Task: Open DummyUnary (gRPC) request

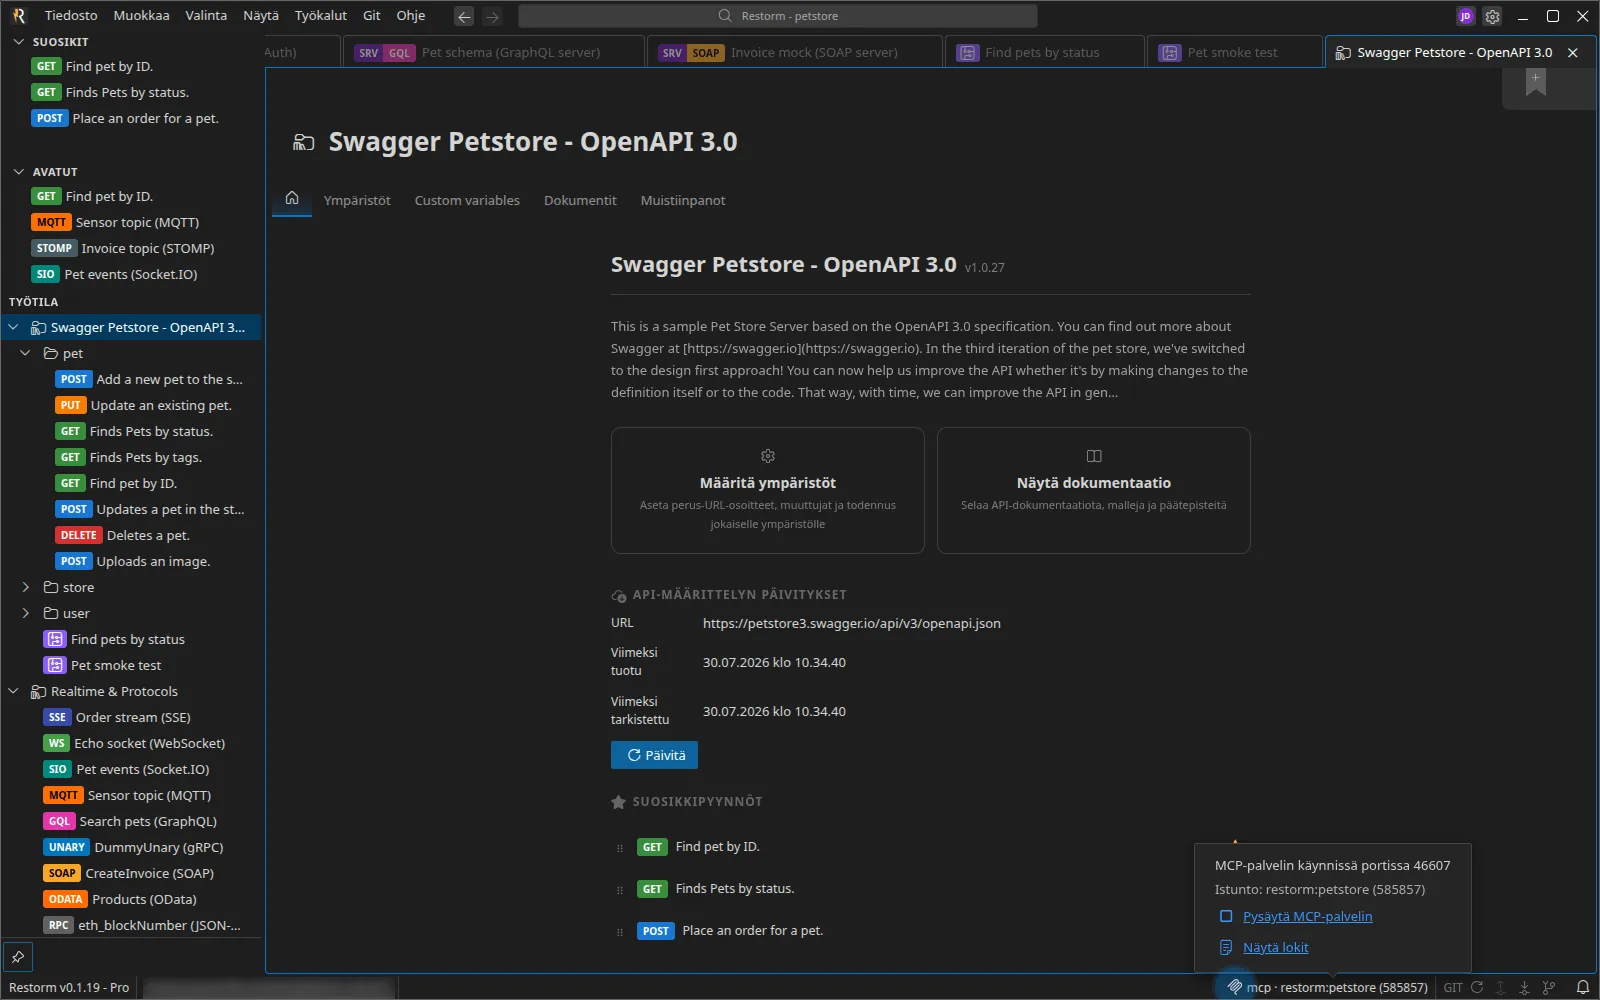Action: pos(132,847)
